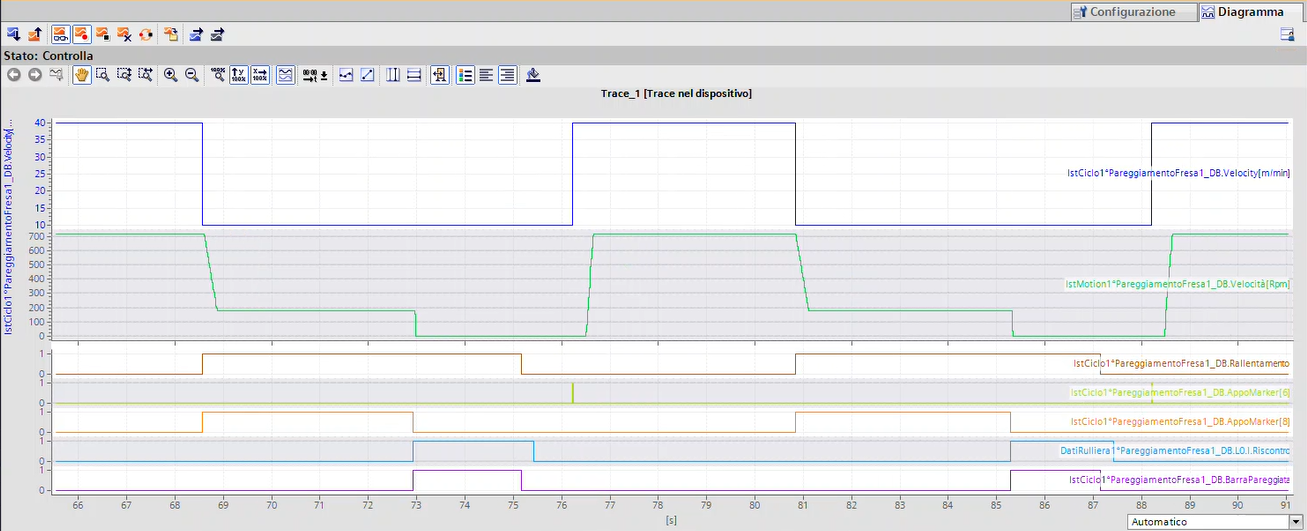Click the paint bucket background color icon
Image resolution: width=1307 pixels, height=531 pixels.
point(533,75)
